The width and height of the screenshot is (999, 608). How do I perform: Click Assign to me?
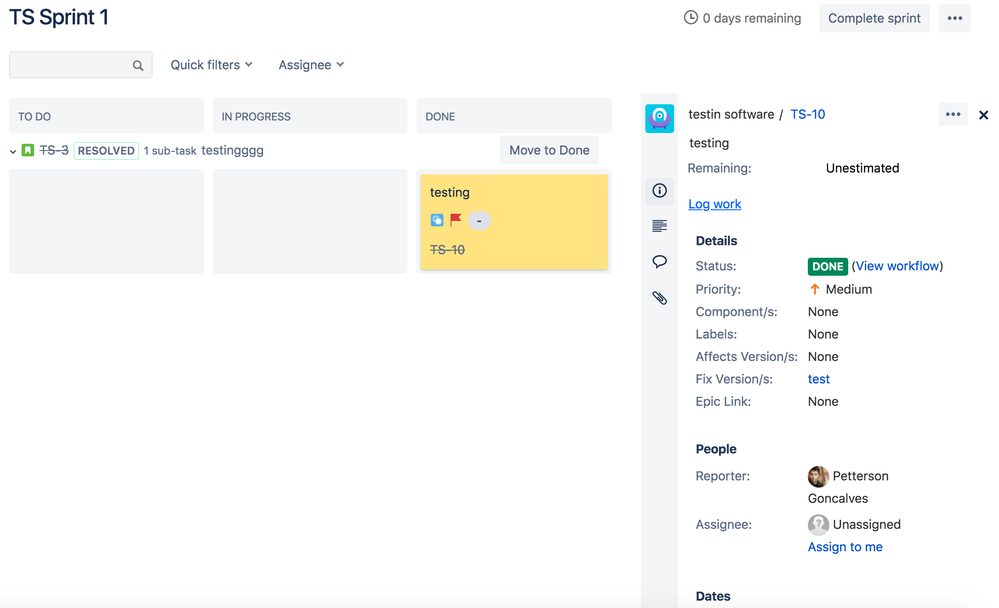[845, 546]
